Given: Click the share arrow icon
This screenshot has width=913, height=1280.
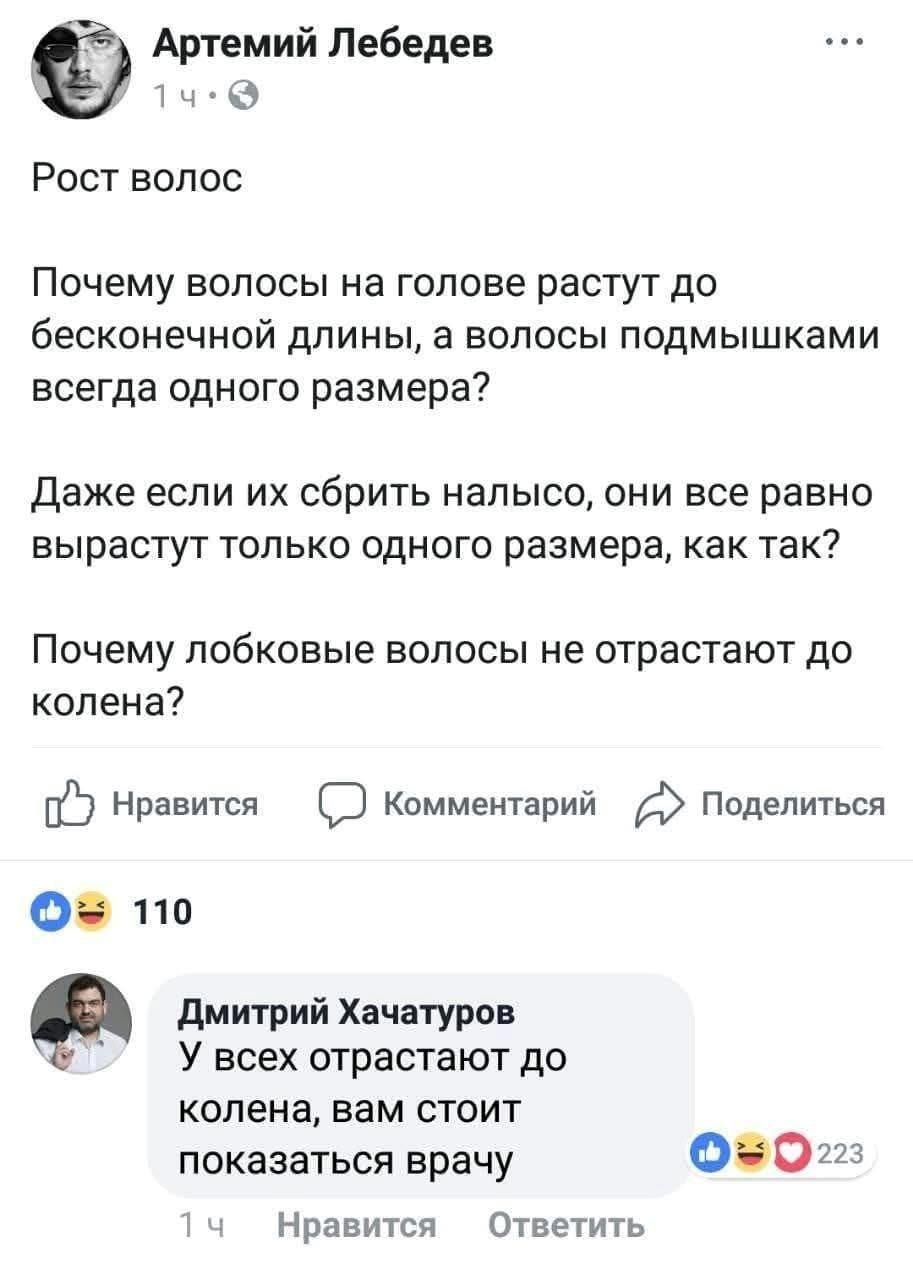Looking at the screenshot, I should click(657, 804).
